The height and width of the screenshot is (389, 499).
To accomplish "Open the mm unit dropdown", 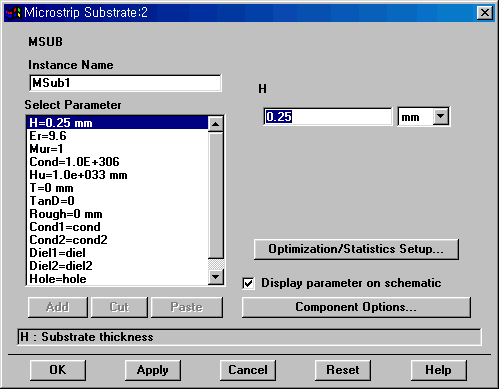I will pos(441,117).
